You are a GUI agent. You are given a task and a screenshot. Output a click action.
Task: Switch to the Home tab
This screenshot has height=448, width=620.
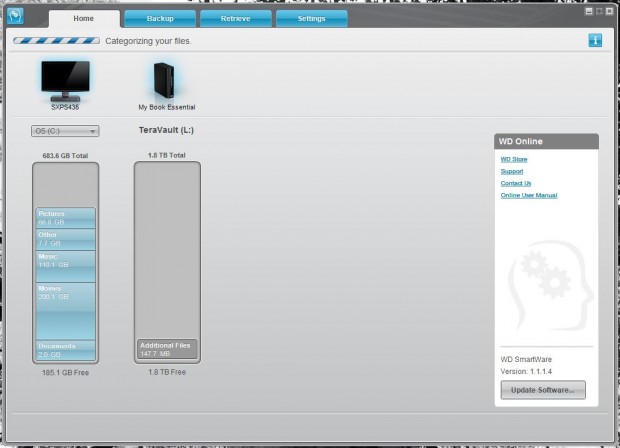pyautogui.click(x=84, y=19)
